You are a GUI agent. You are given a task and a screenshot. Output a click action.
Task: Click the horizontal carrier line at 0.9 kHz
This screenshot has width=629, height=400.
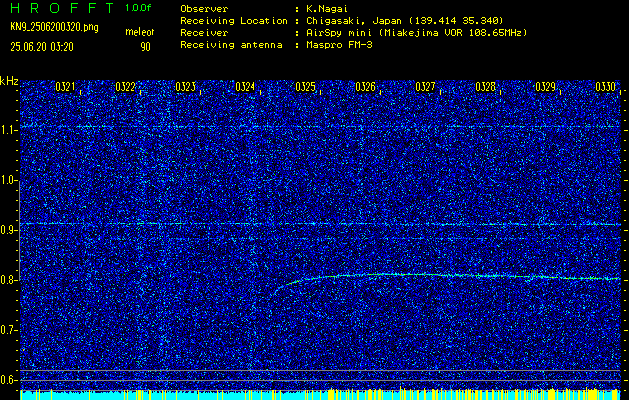(x=320, y=223)
